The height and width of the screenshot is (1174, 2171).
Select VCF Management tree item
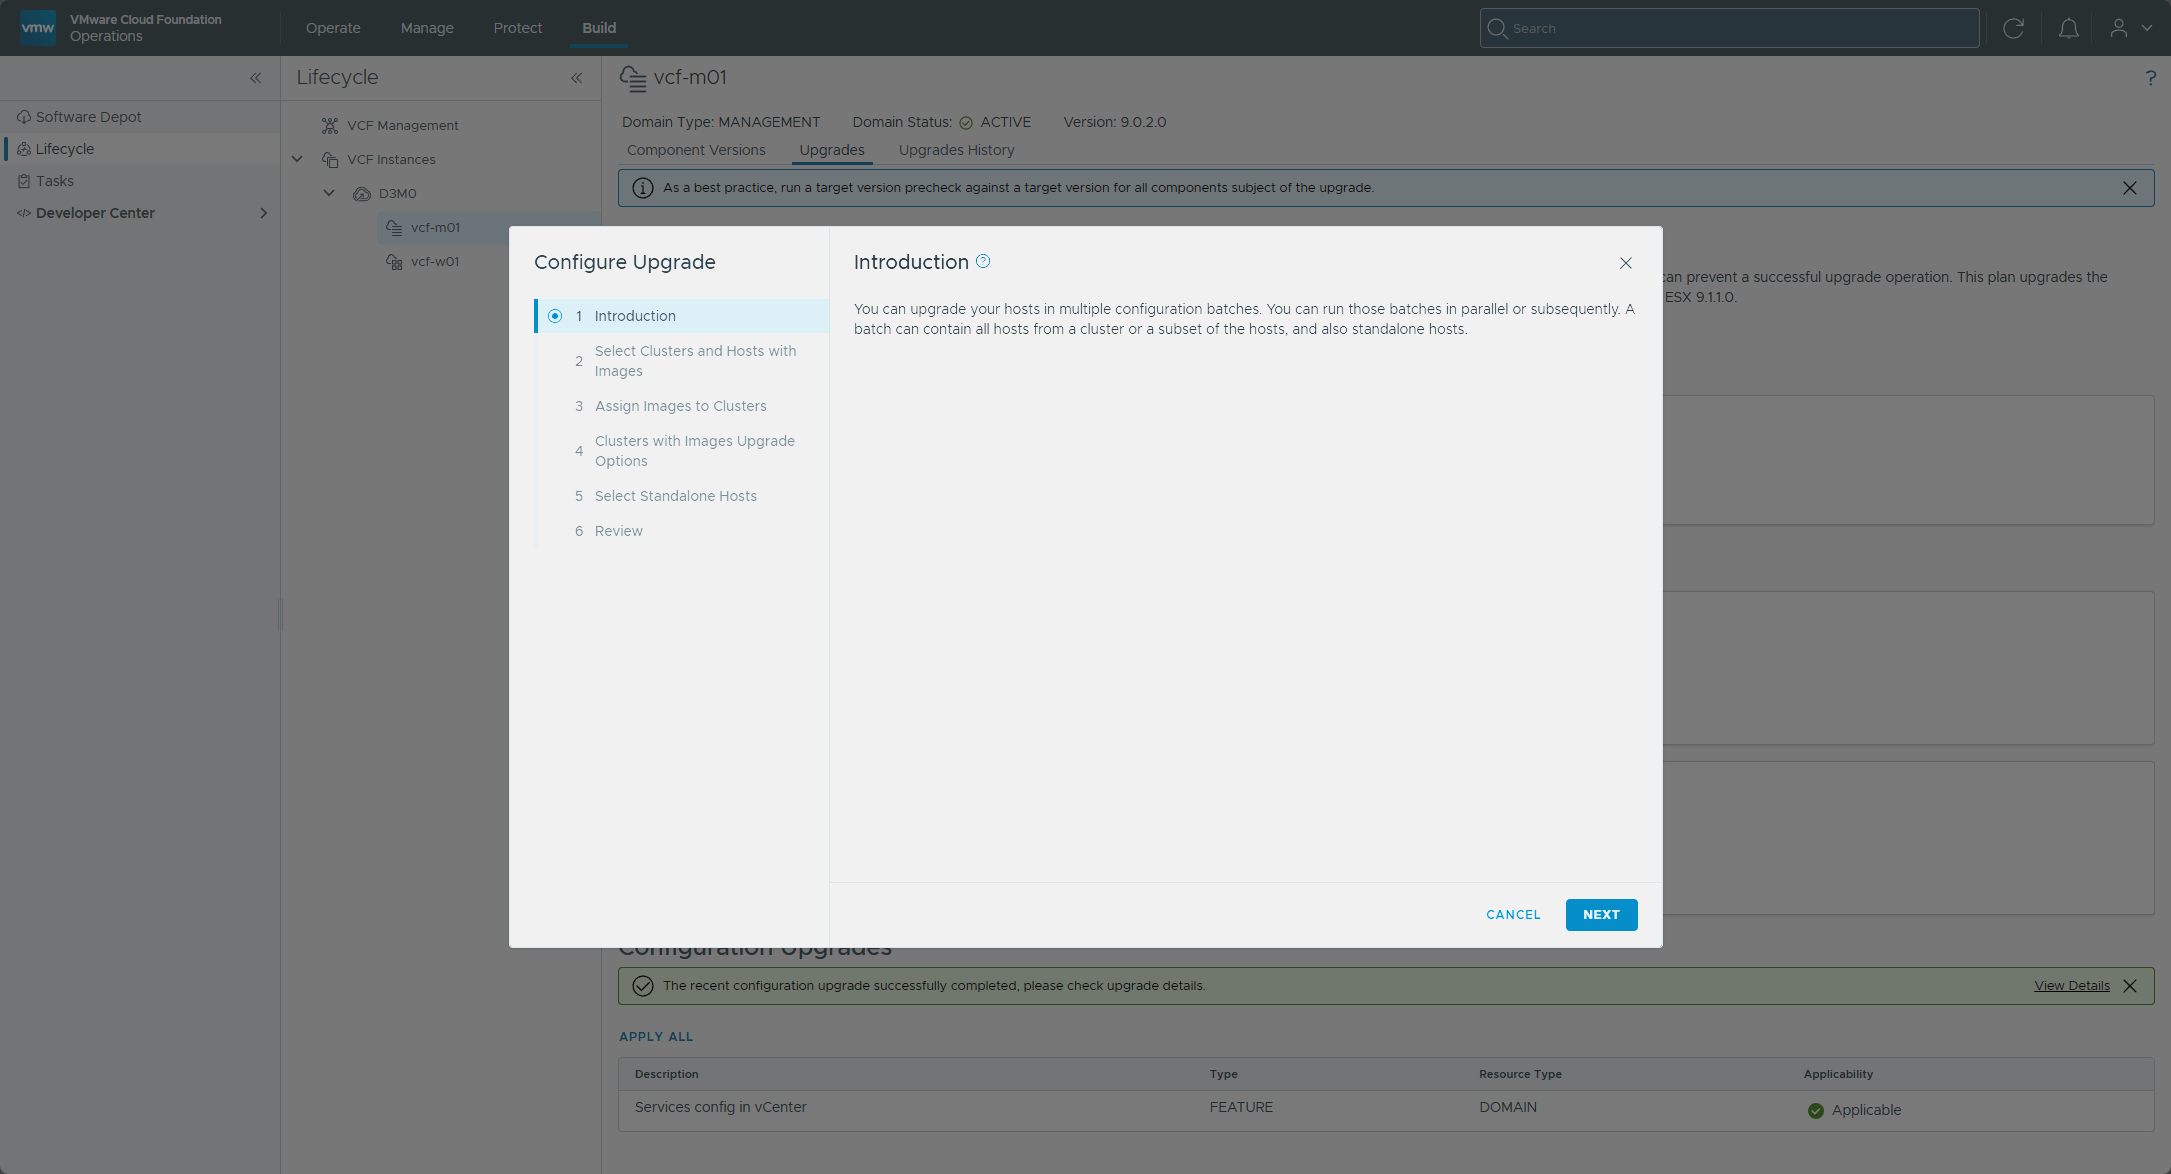402,125
